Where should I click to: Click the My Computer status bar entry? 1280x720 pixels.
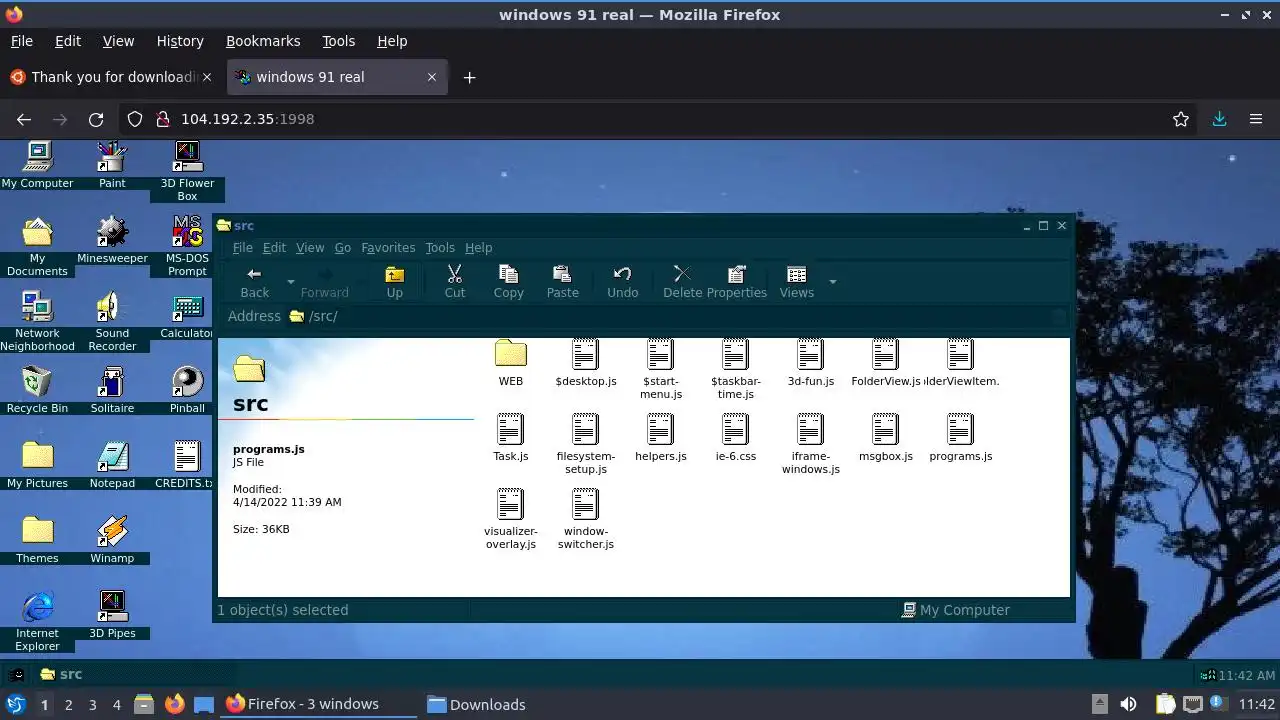click(x=956, y=610)
